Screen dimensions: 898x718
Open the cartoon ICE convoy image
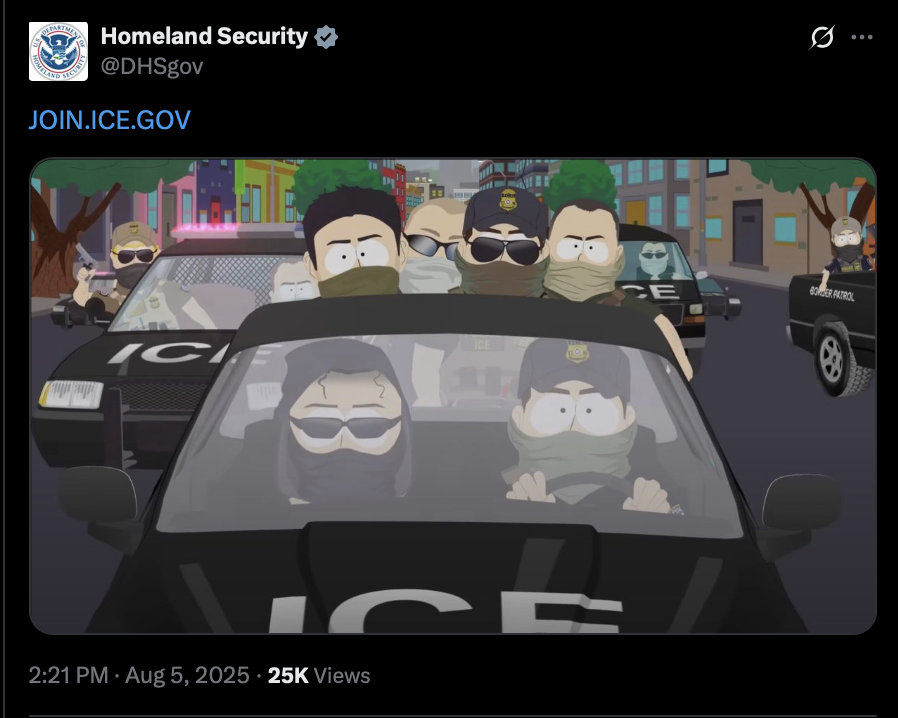point(453,396)
